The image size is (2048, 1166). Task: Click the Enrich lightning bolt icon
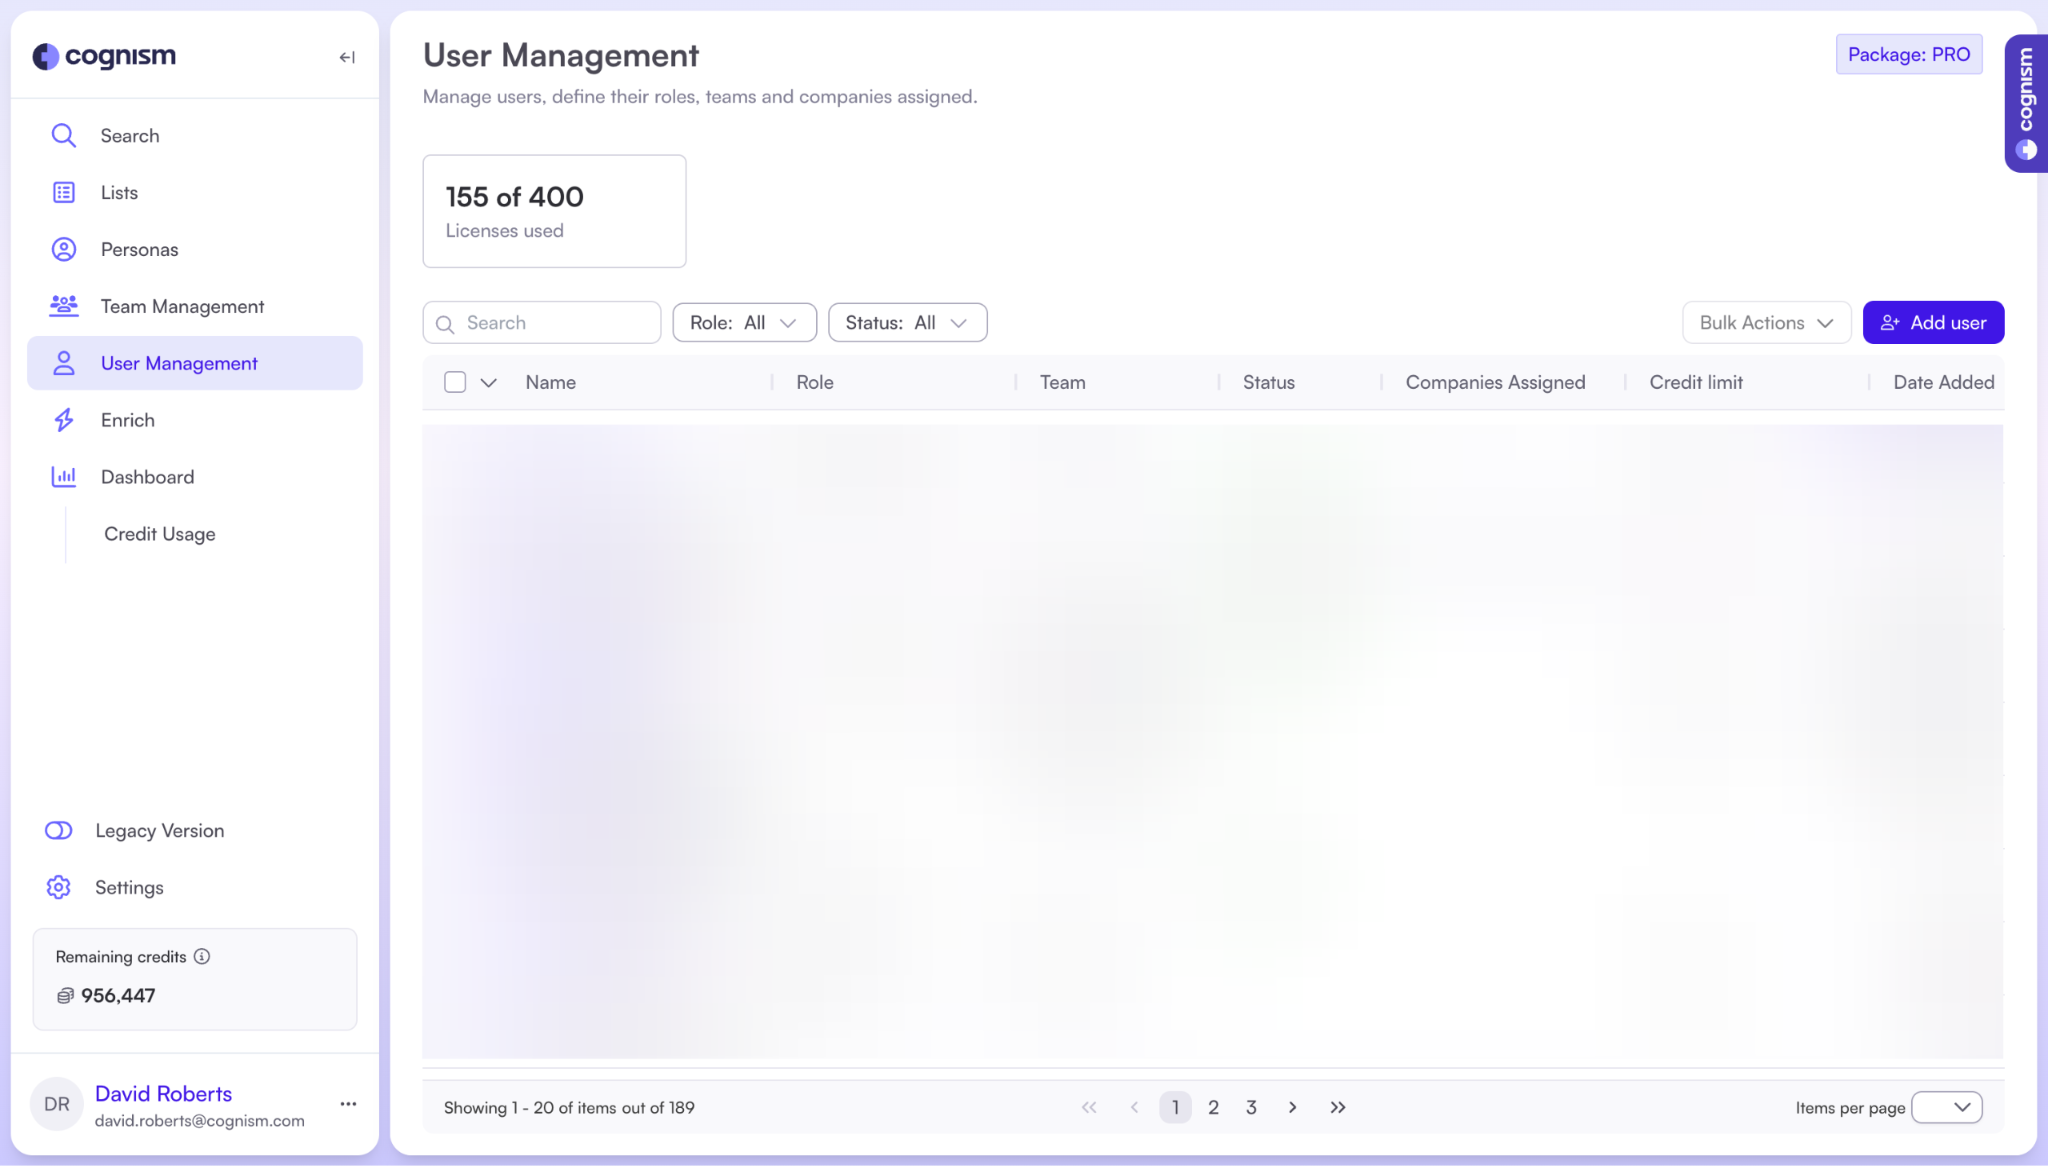(x=64, y=420)
